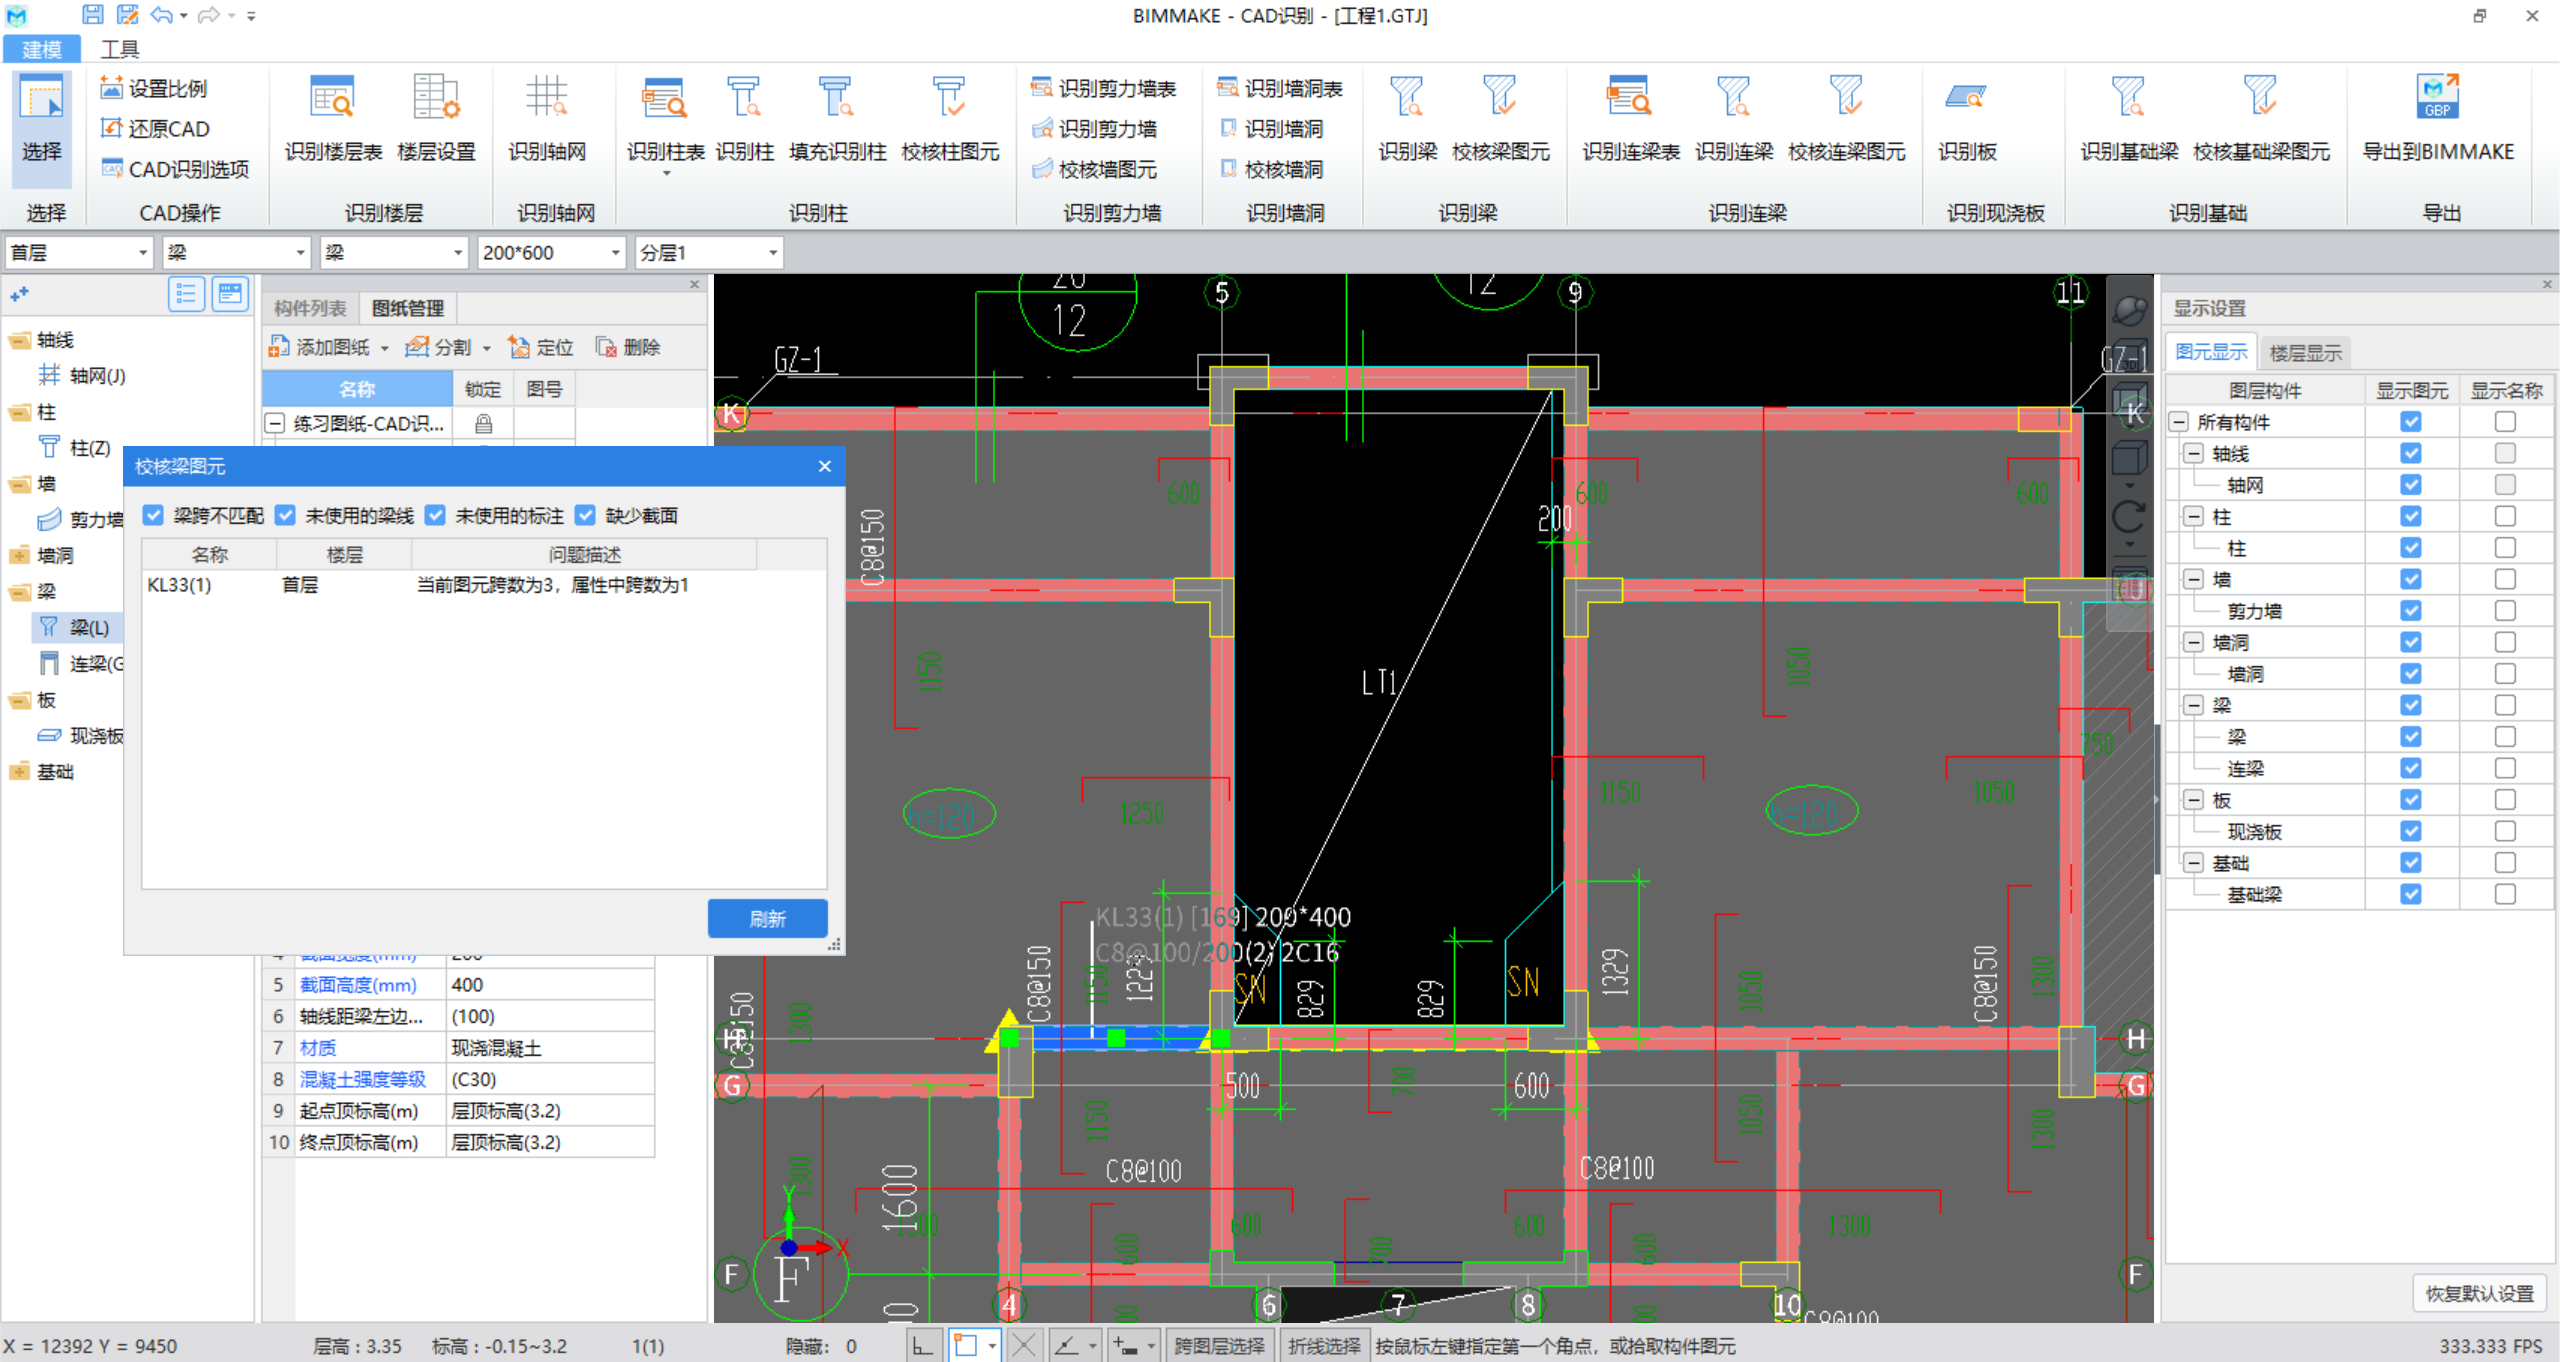Open 分割 dropdown arrow
Screen dimensions: 2560x1362
[x=487, y=348]
